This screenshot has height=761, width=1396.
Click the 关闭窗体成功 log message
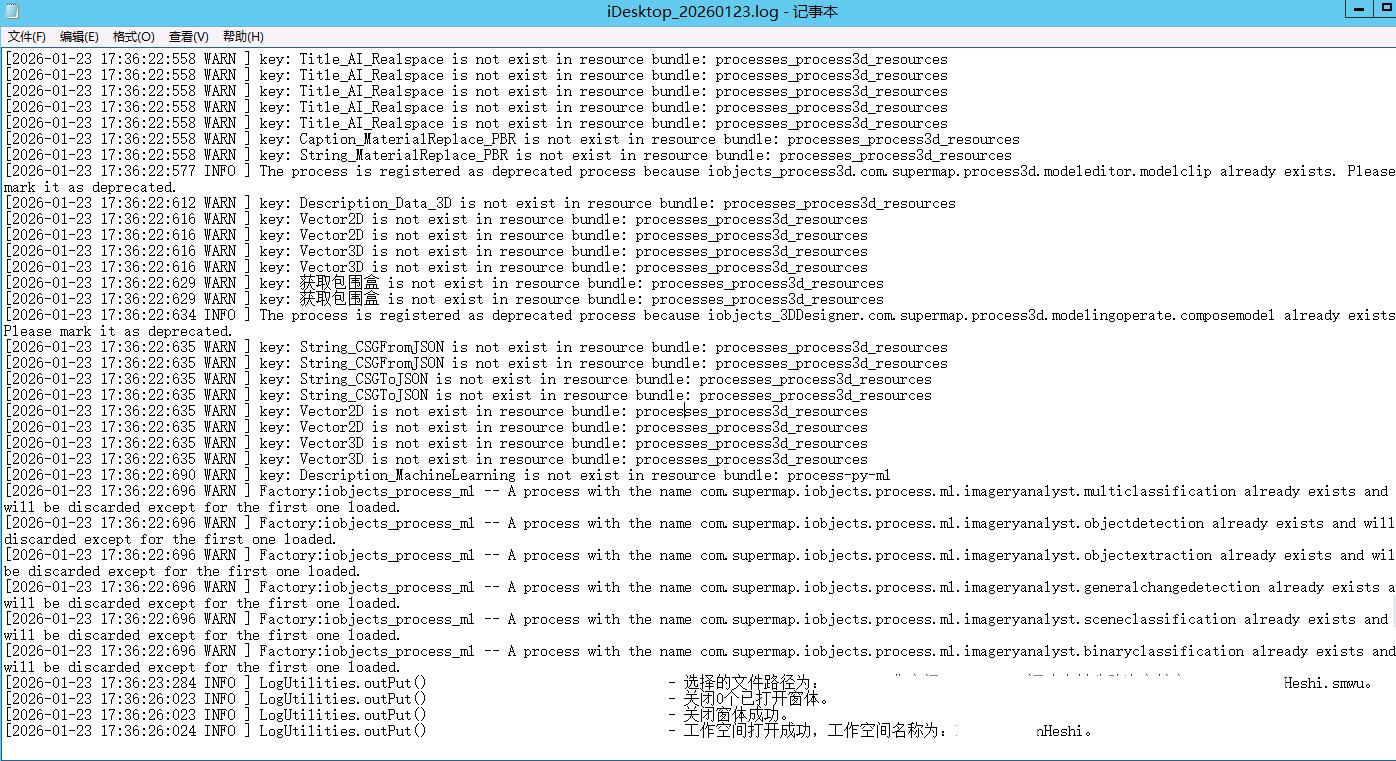coord(737,716)
